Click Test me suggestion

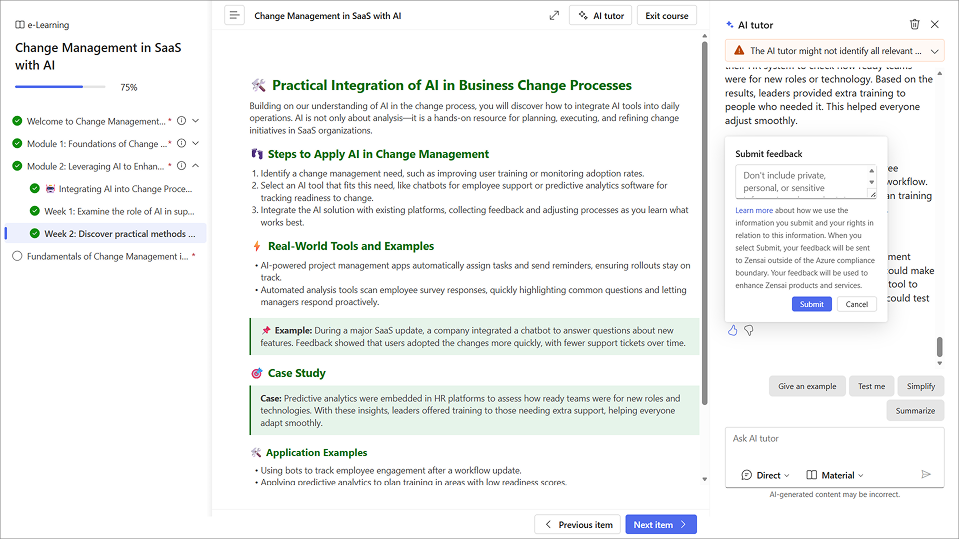coord(871,386)
